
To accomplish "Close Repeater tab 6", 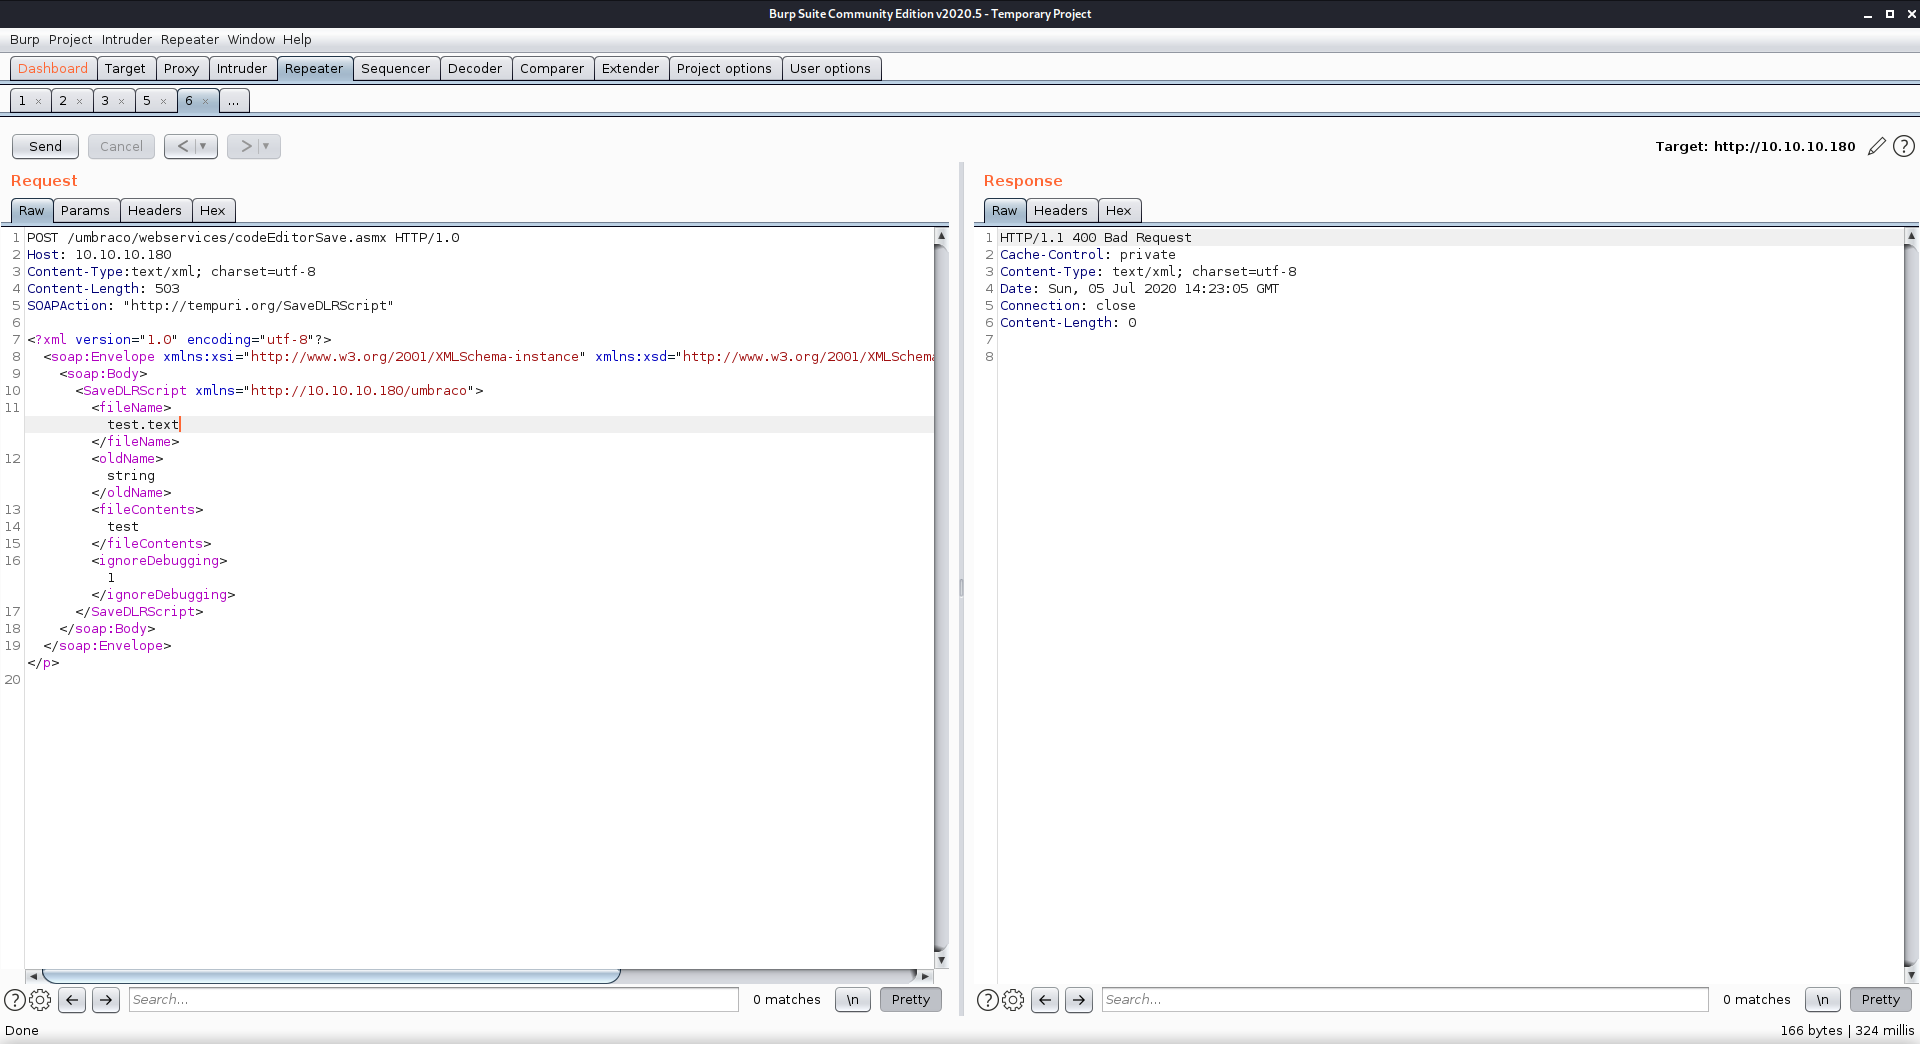I will pos(206,101).
